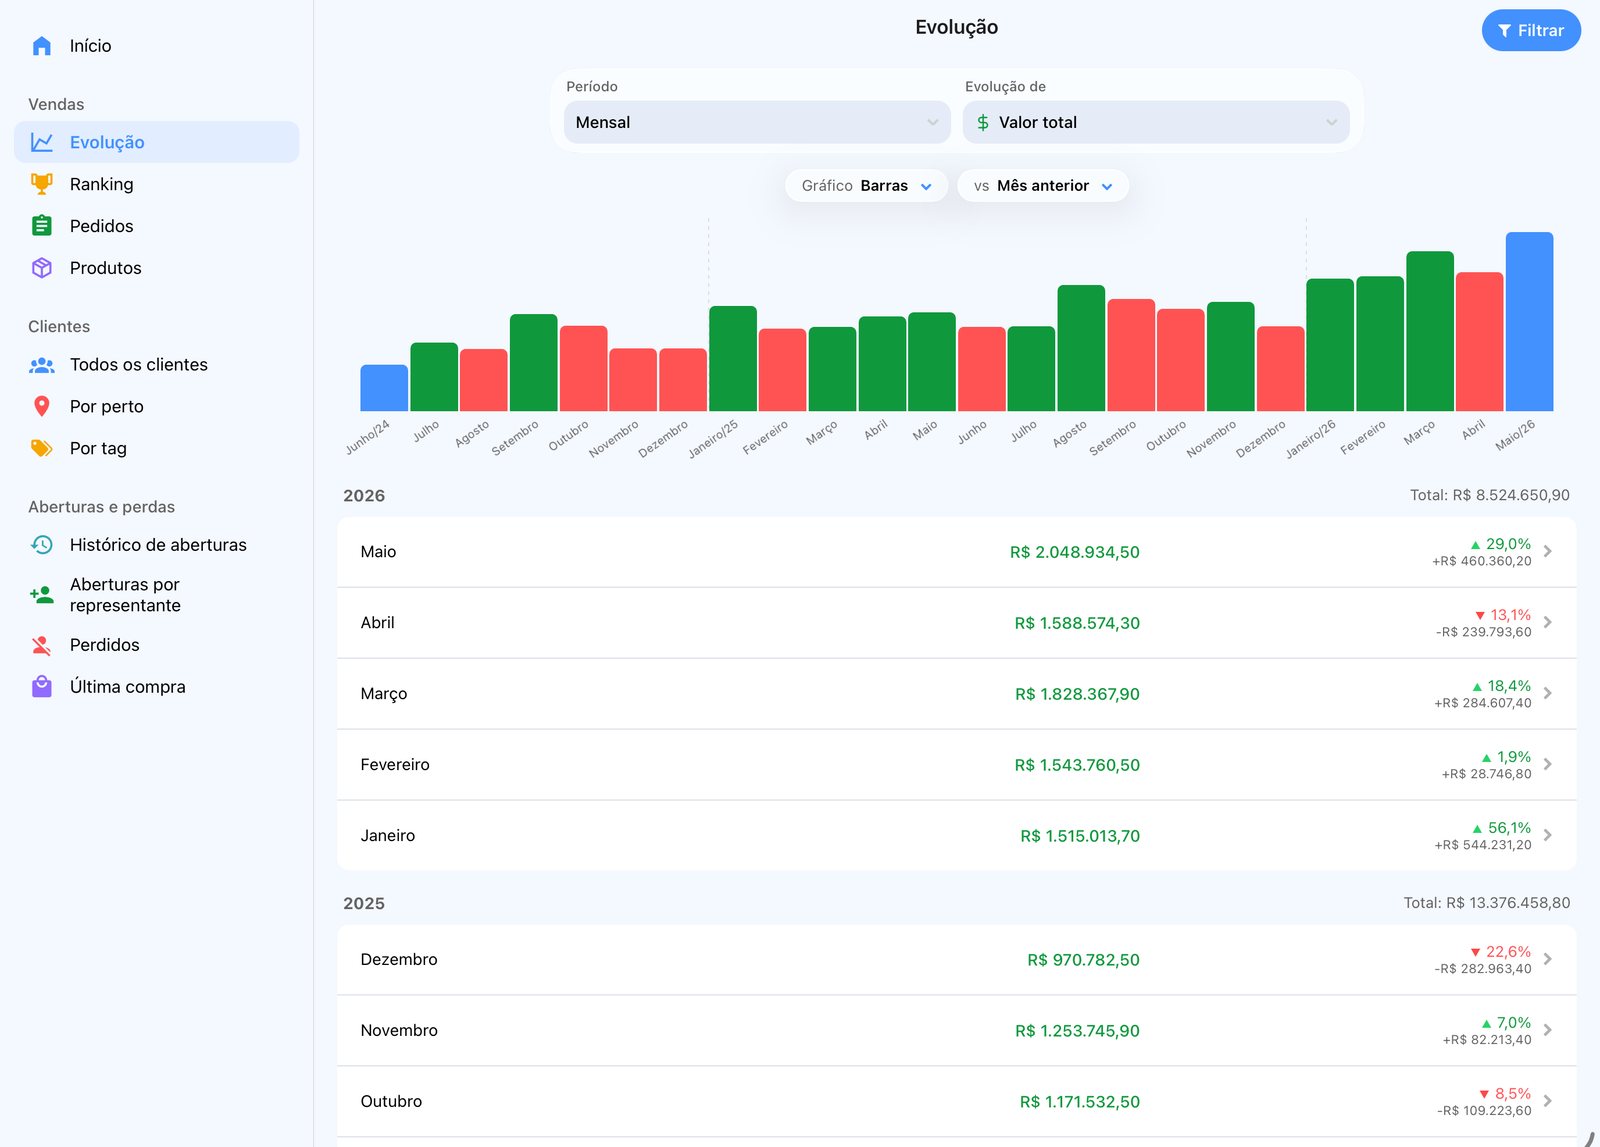
Task: Open the Período Mensal dropdown
Action: (757, 122)
